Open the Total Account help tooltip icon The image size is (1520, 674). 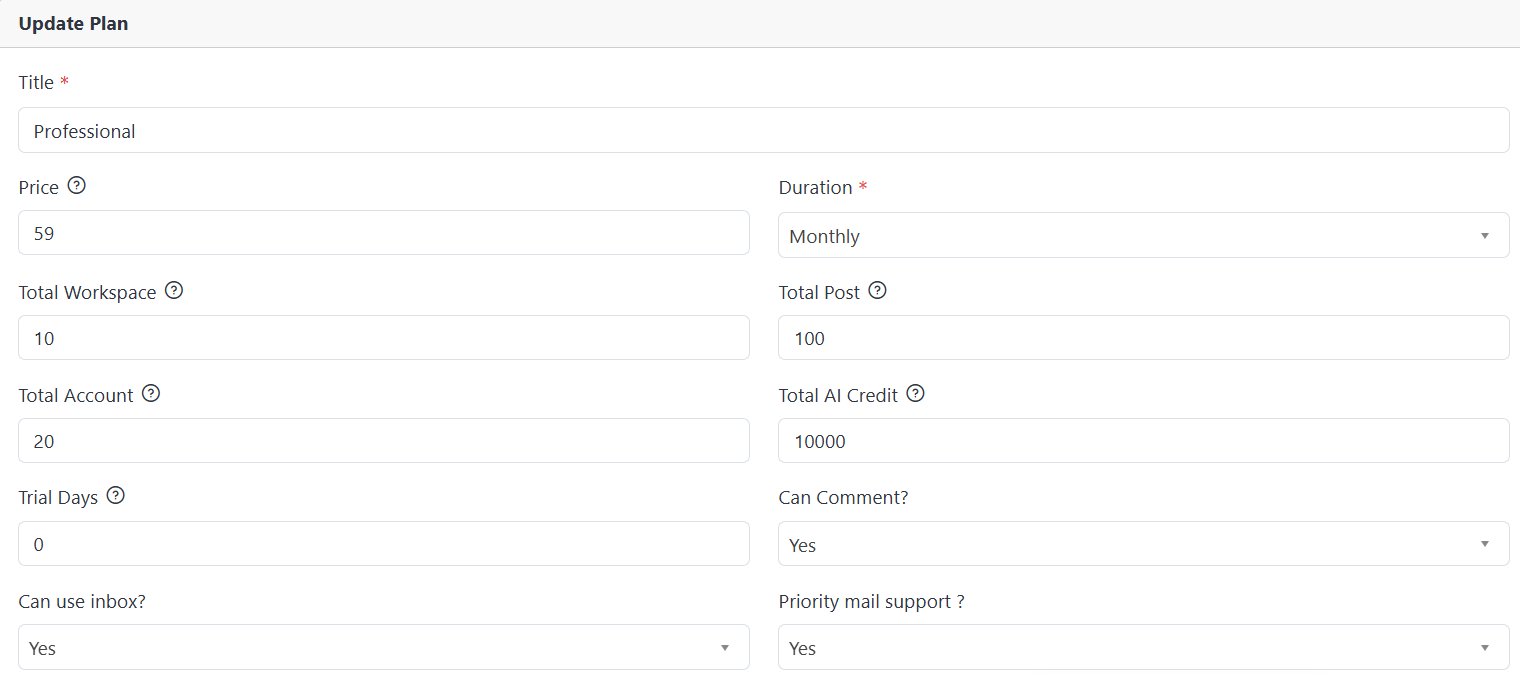[x=151, y=394]
